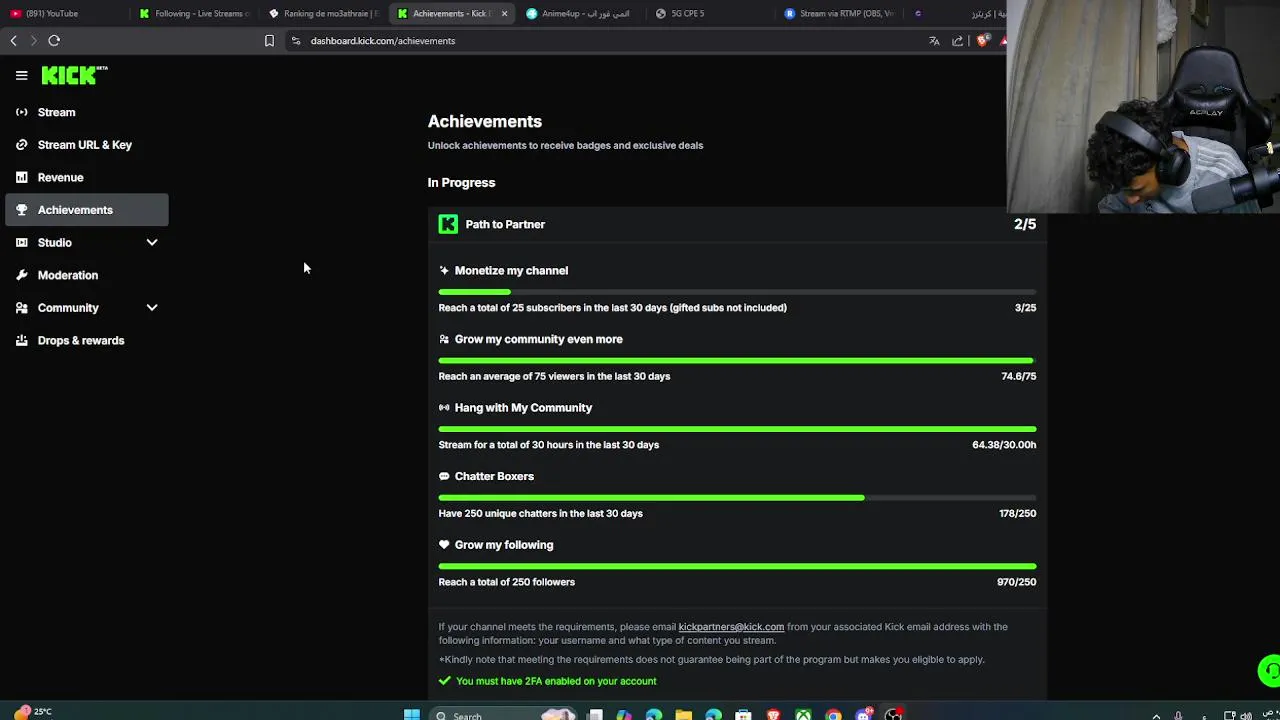The width and height of the screenshot is (1280, 720).
Task: Click the Chatter Boxers progress bar
Action: [x=737, y=498]
